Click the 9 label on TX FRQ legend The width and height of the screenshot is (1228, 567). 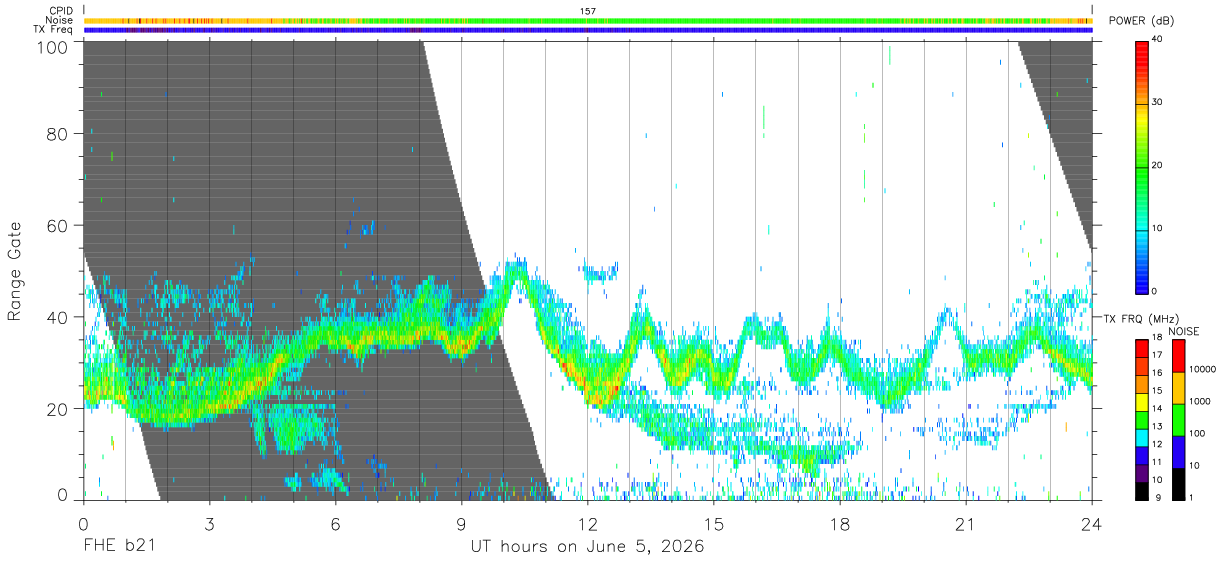pyautogui.click(x=1160, y=497)
